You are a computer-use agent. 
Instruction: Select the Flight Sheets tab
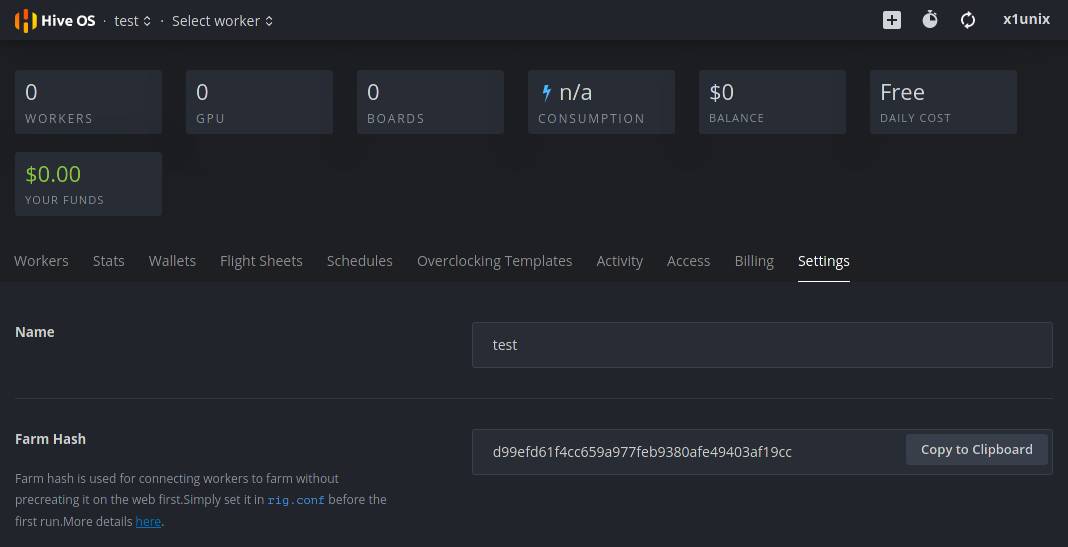(x=261, y=261)
